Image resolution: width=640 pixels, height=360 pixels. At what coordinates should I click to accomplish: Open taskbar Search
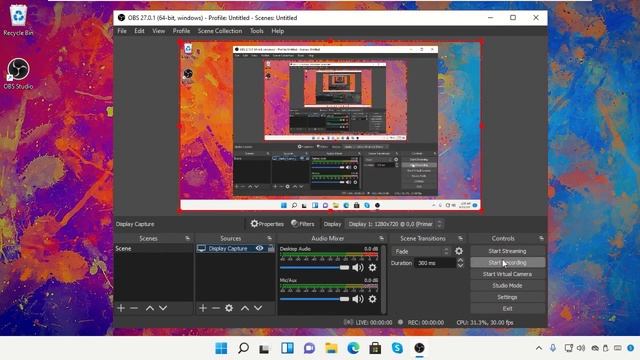click(x=243, y=348)
